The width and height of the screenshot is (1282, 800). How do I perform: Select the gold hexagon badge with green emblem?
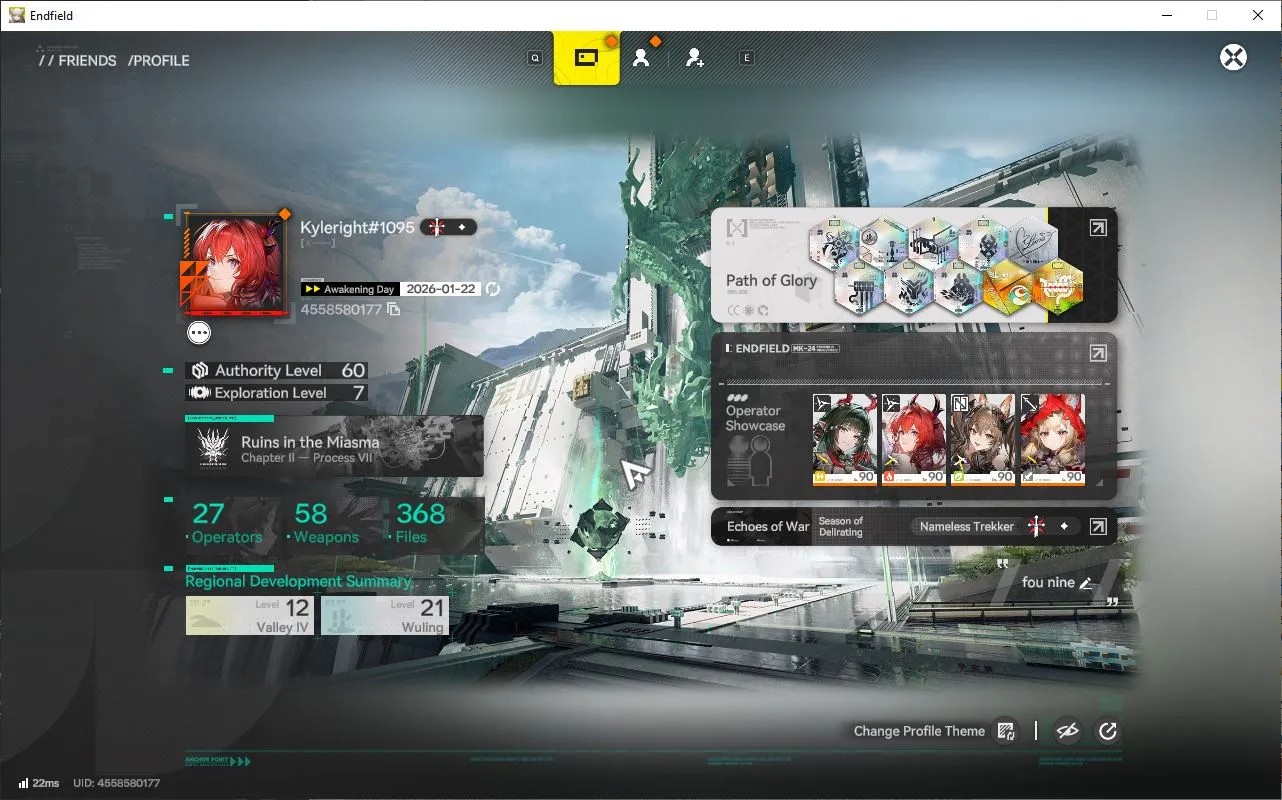1008,287
